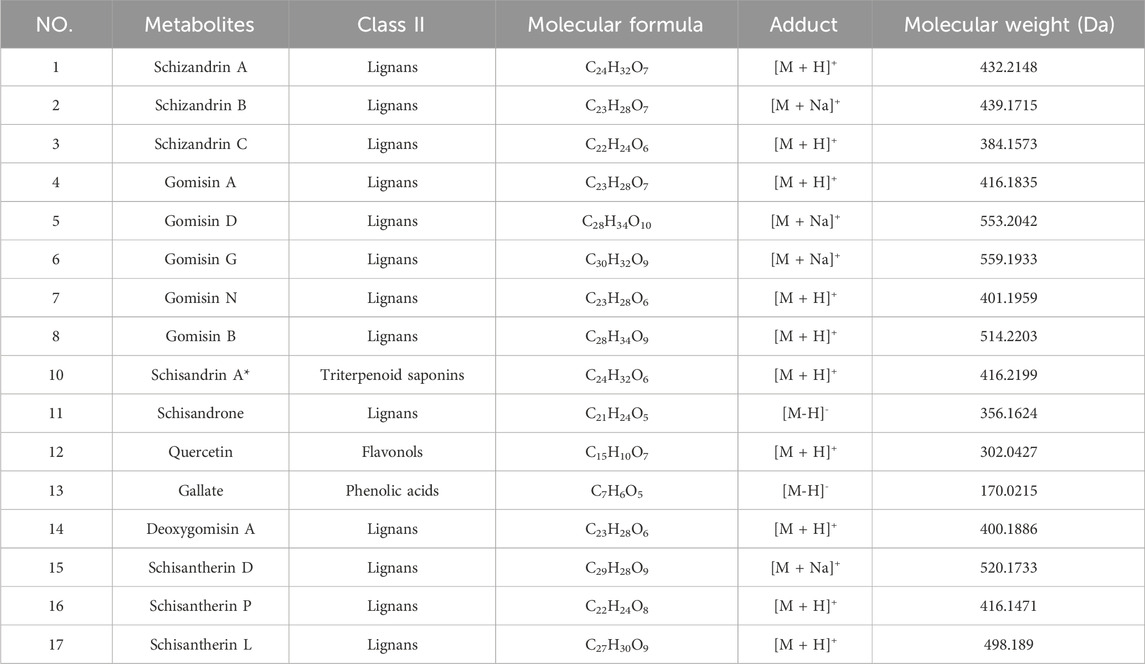
Task: Select molecular weight value 498.189
Action: click(x=1008, y=645)
